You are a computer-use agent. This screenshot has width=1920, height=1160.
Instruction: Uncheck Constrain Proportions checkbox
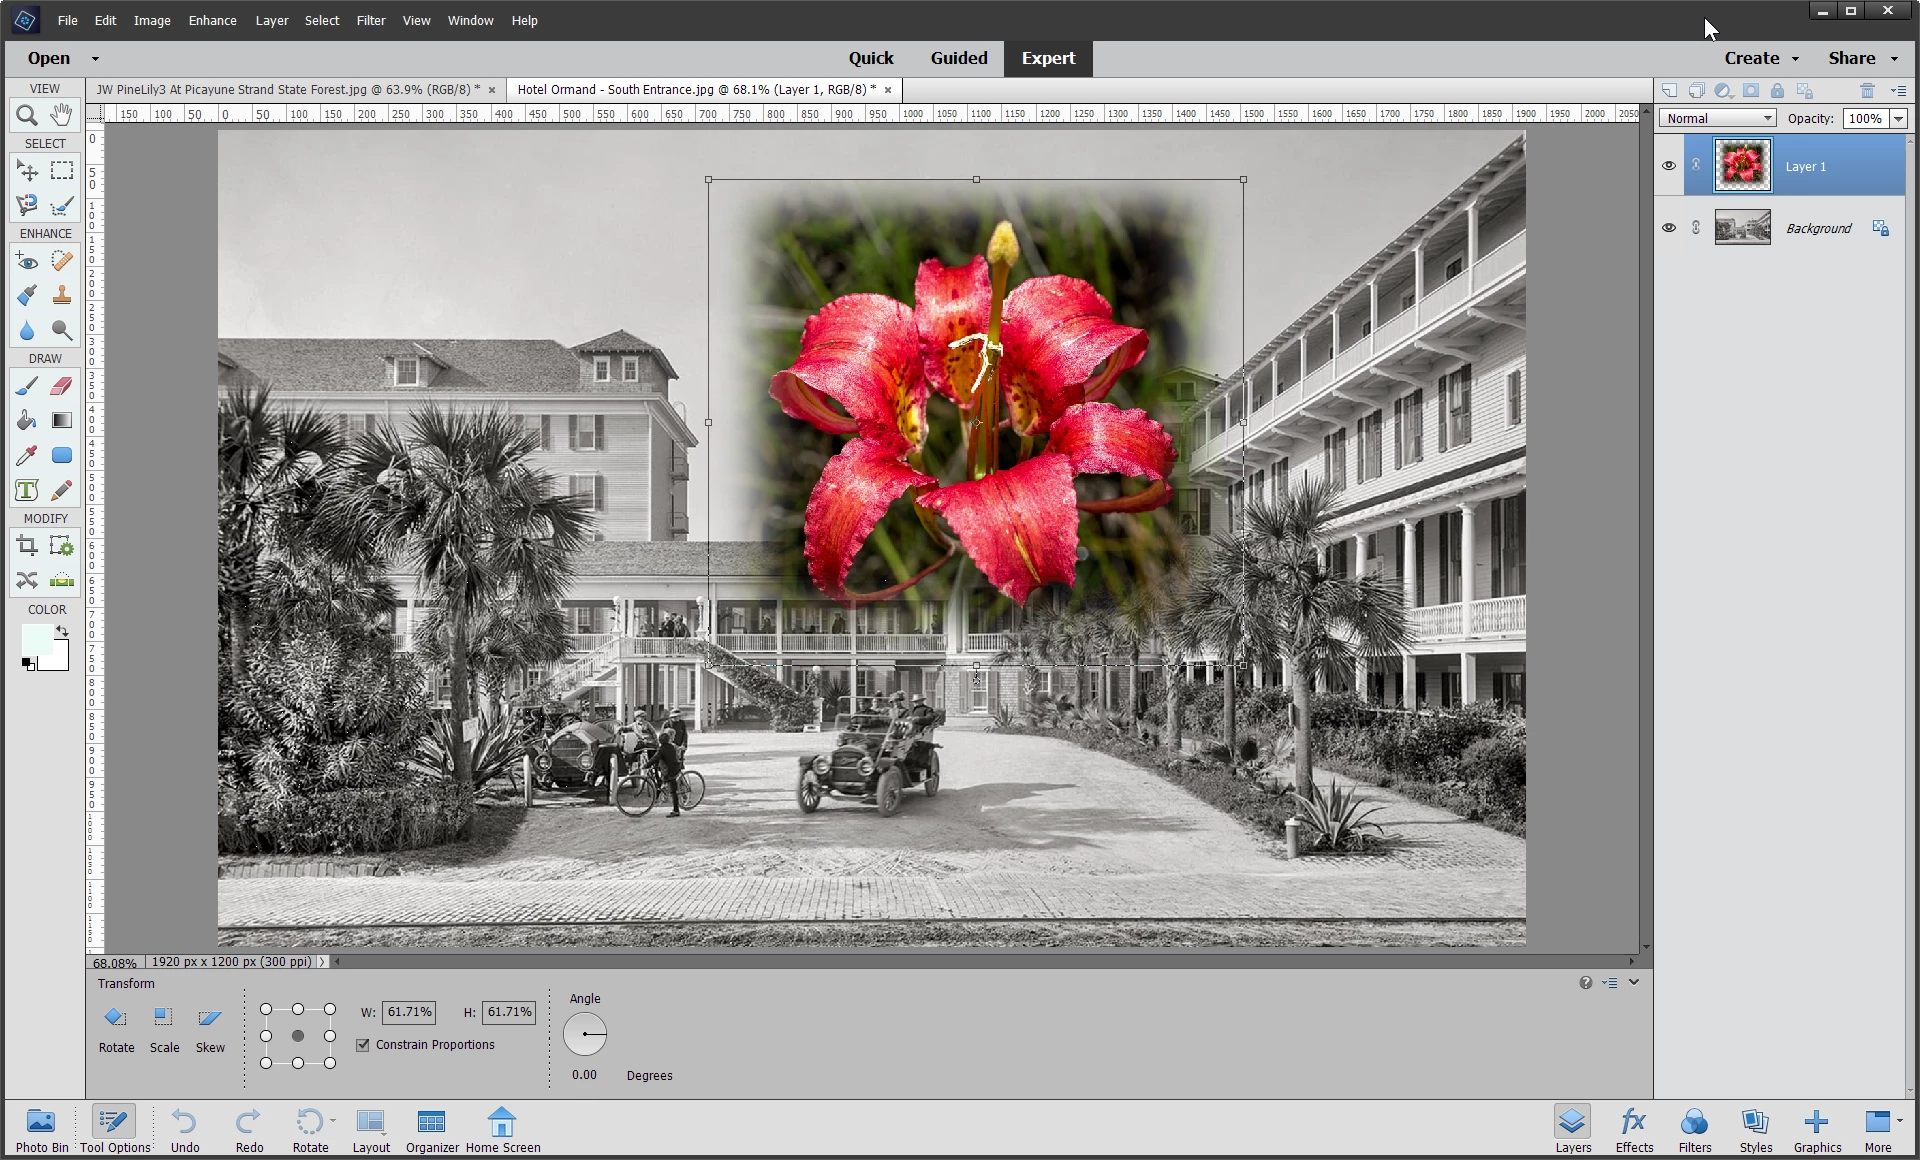coord(363,1045)
